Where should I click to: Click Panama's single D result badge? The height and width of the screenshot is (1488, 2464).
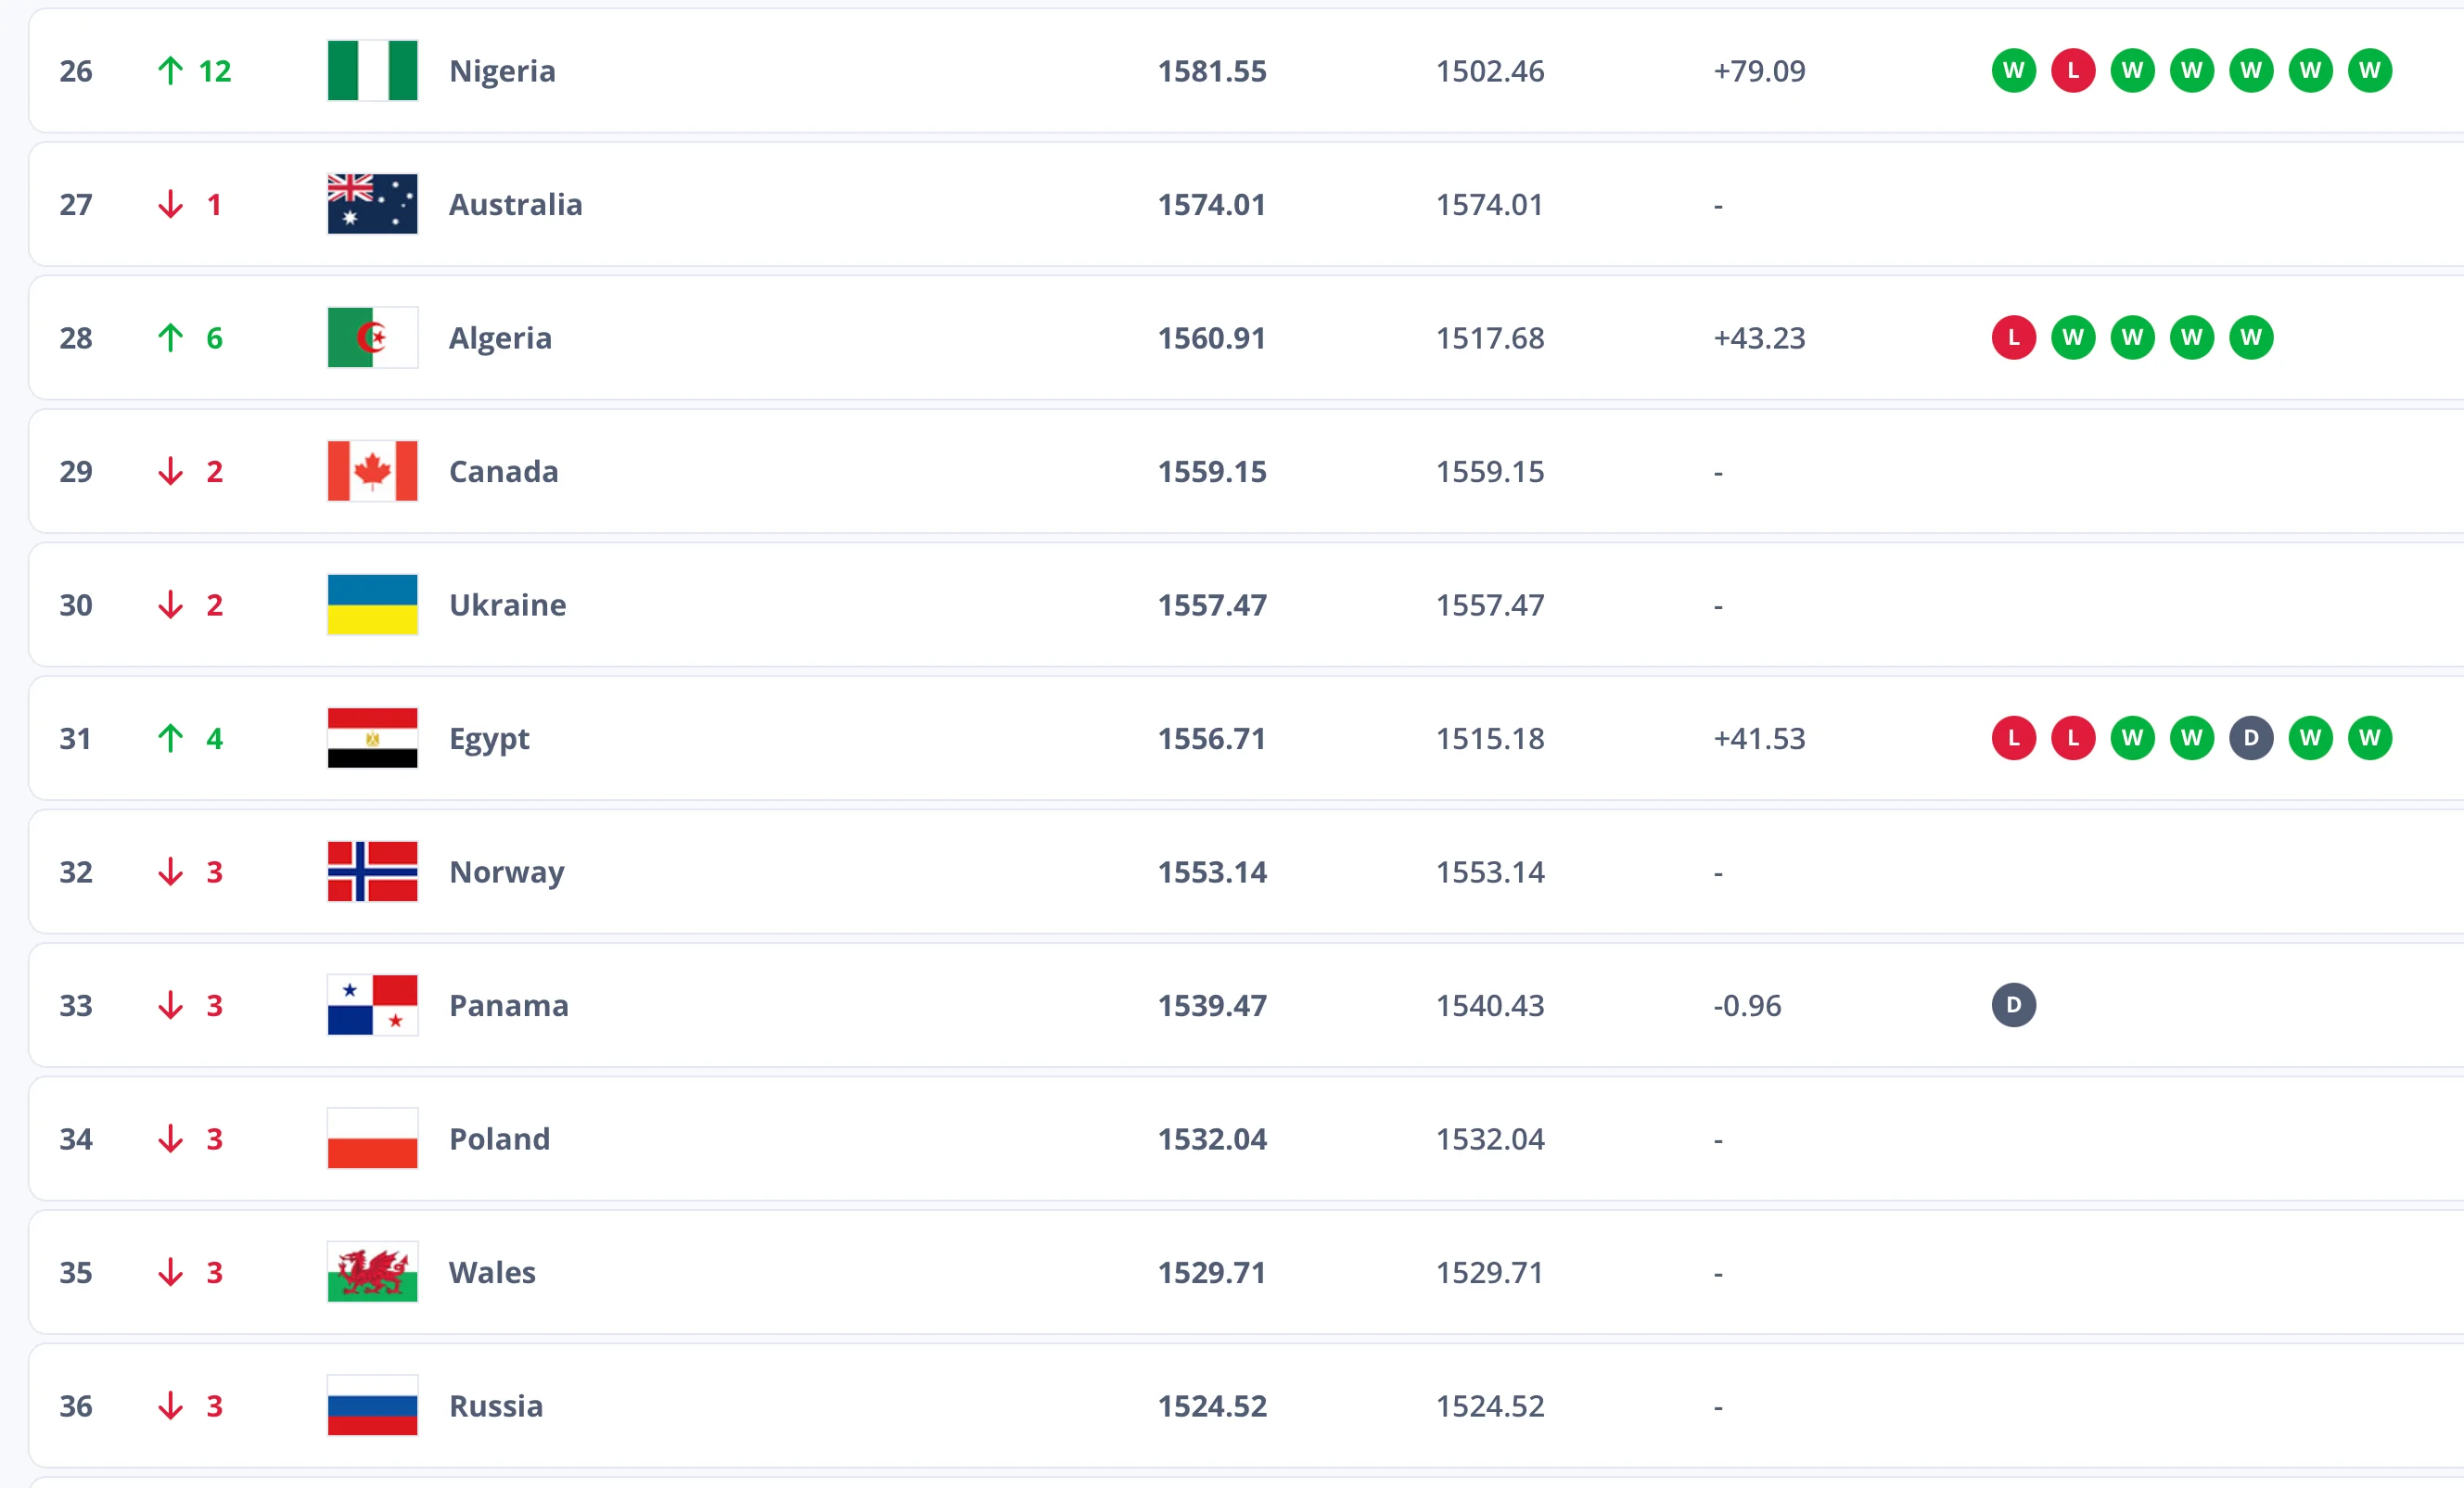2013,1005
